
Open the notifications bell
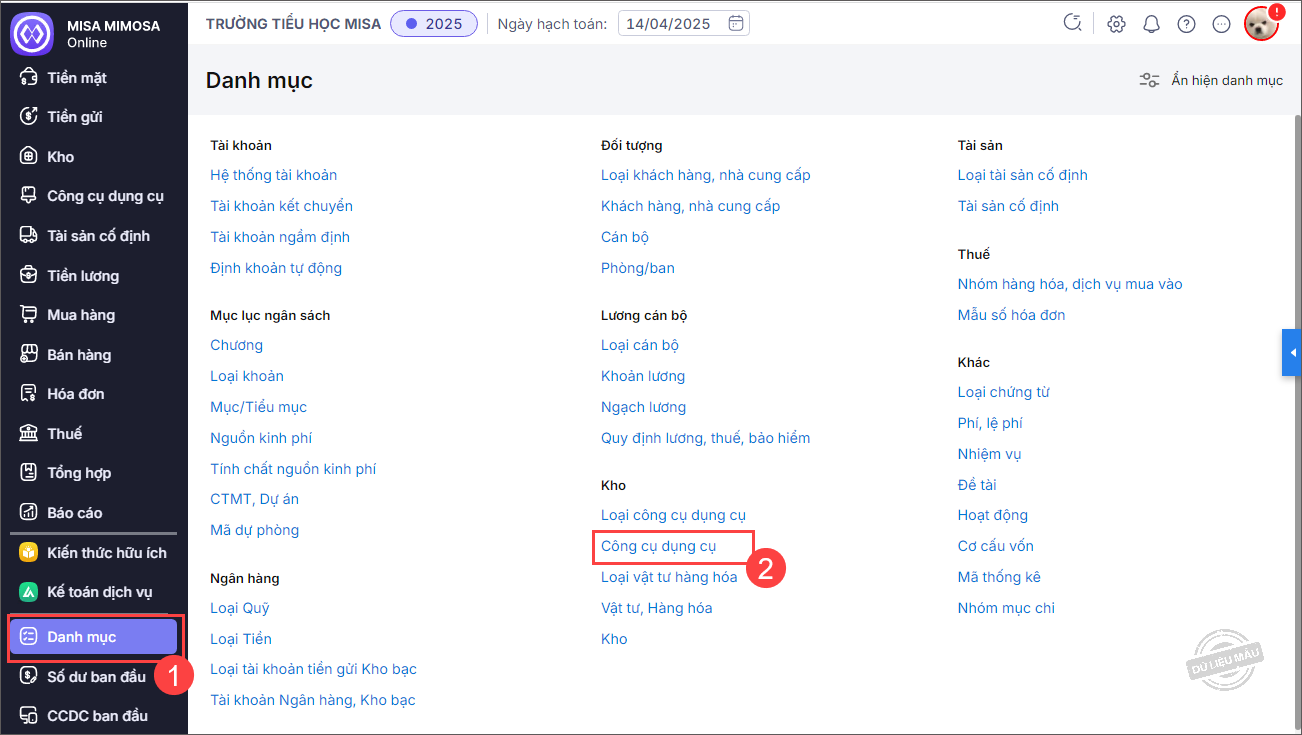pos(1151,24)
